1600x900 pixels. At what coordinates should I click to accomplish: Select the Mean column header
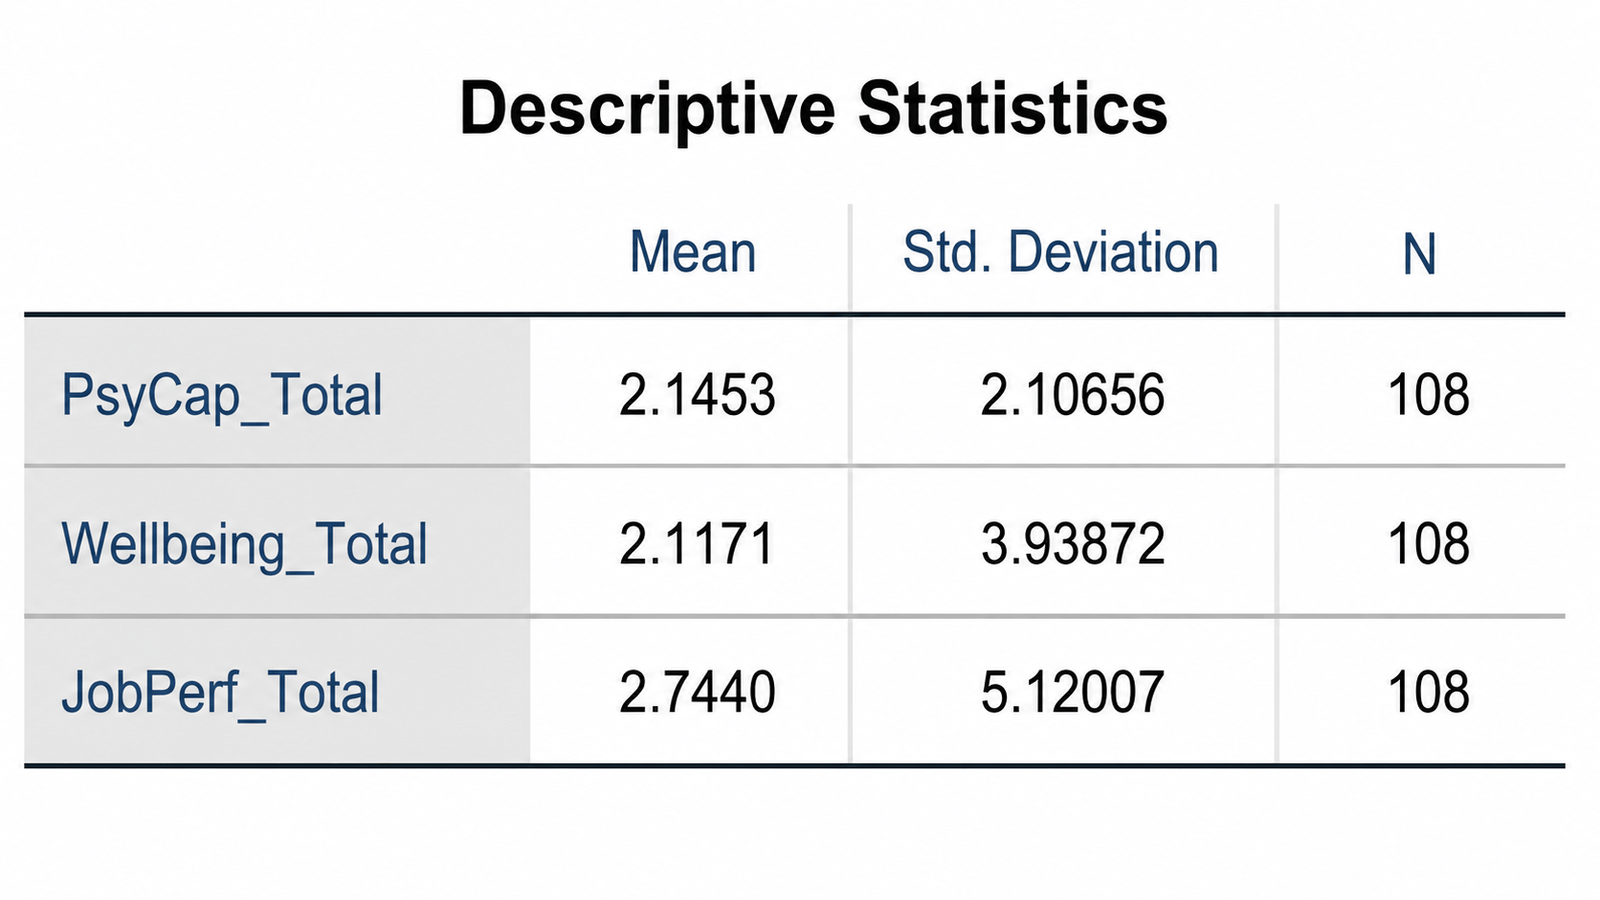(692, 253)
